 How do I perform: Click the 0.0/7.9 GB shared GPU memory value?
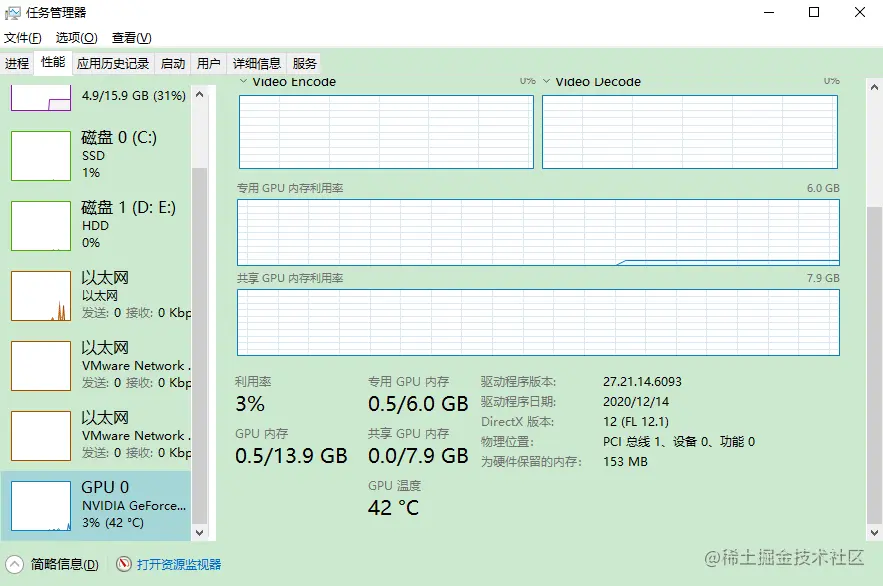click(418, 455)
